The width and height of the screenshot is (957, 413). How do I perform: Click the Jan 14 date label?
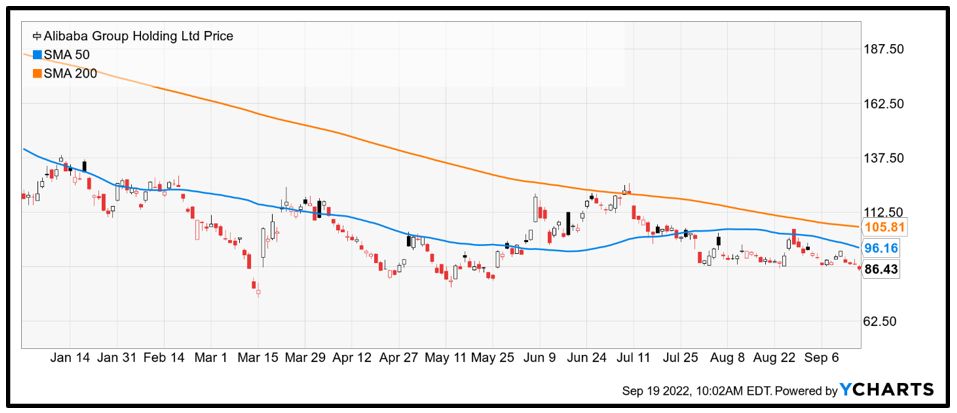[x=70, y=357]
